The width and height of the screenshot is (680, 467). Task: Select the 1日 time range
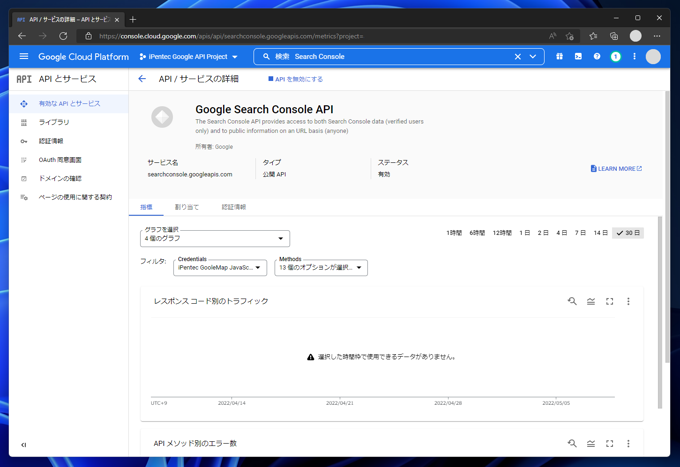point(525,233)
